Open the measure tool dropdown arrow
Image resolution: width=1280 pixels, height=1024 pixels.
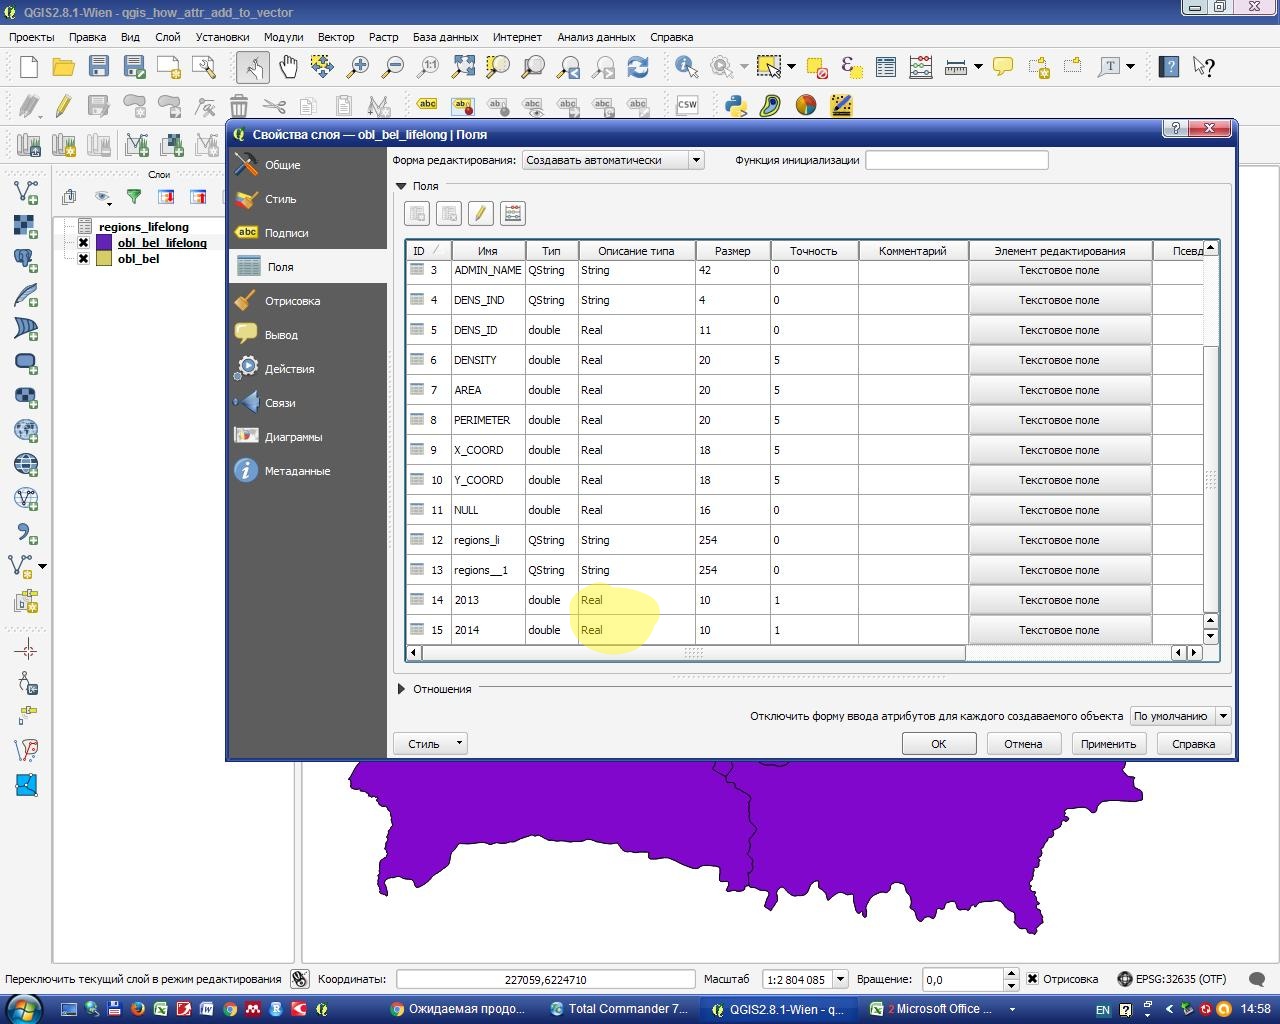click(978, 67)
